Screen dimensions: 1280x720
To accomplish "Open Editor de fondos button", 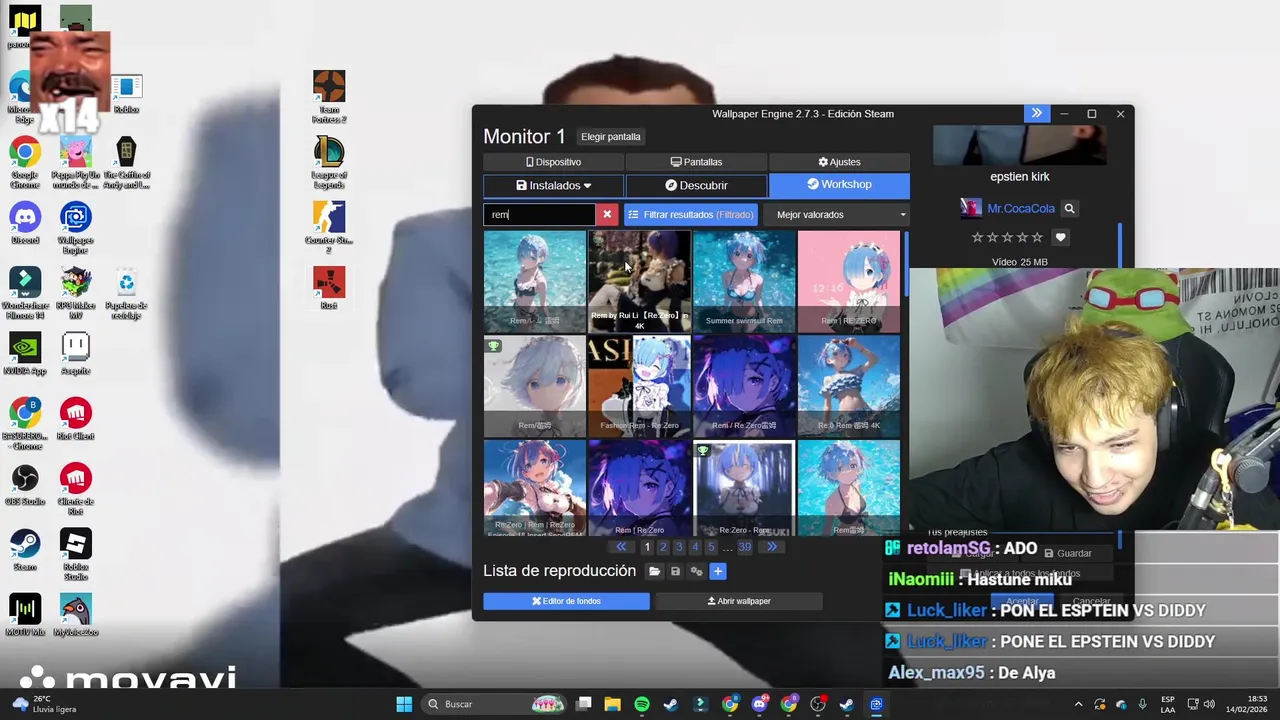I will pos(566,601).
